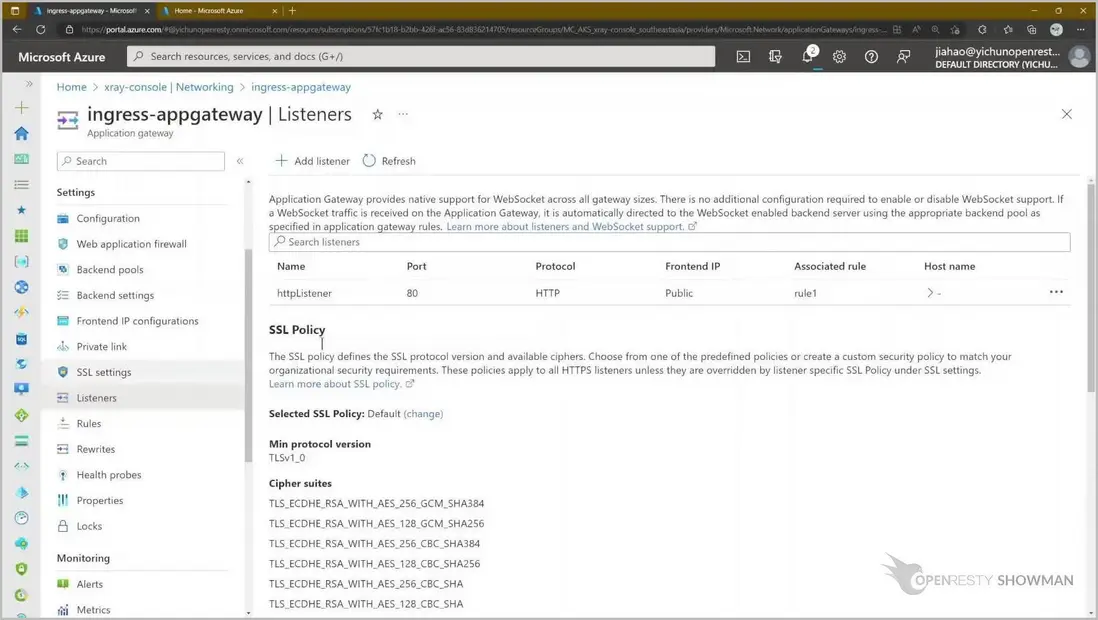1098x620 pixels.
Task: Open the more options ellipsis beside title
Action: (403, 113)
